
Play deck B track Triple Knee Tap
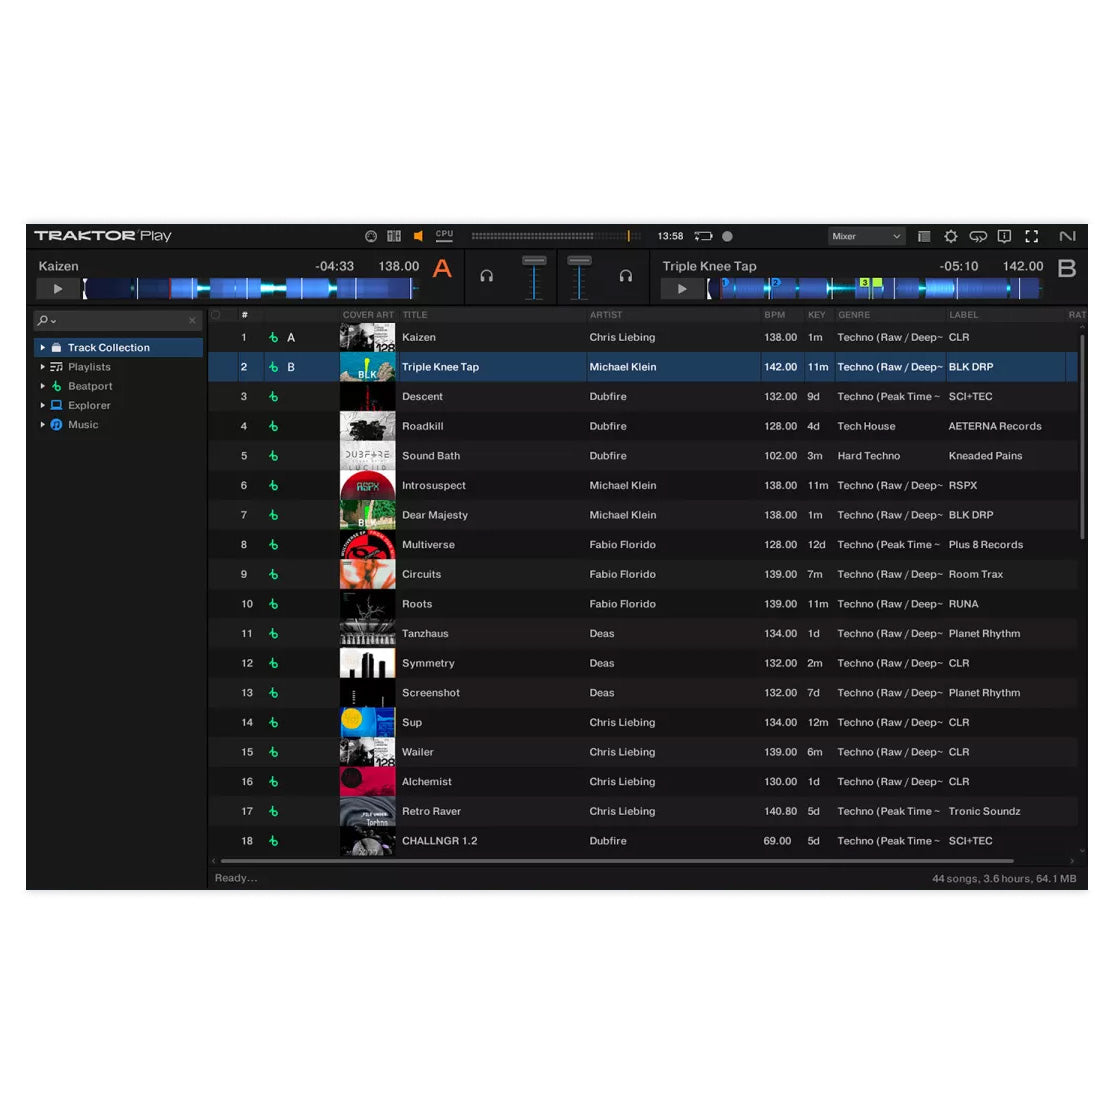pyautogui.click(x=682, y=289)
